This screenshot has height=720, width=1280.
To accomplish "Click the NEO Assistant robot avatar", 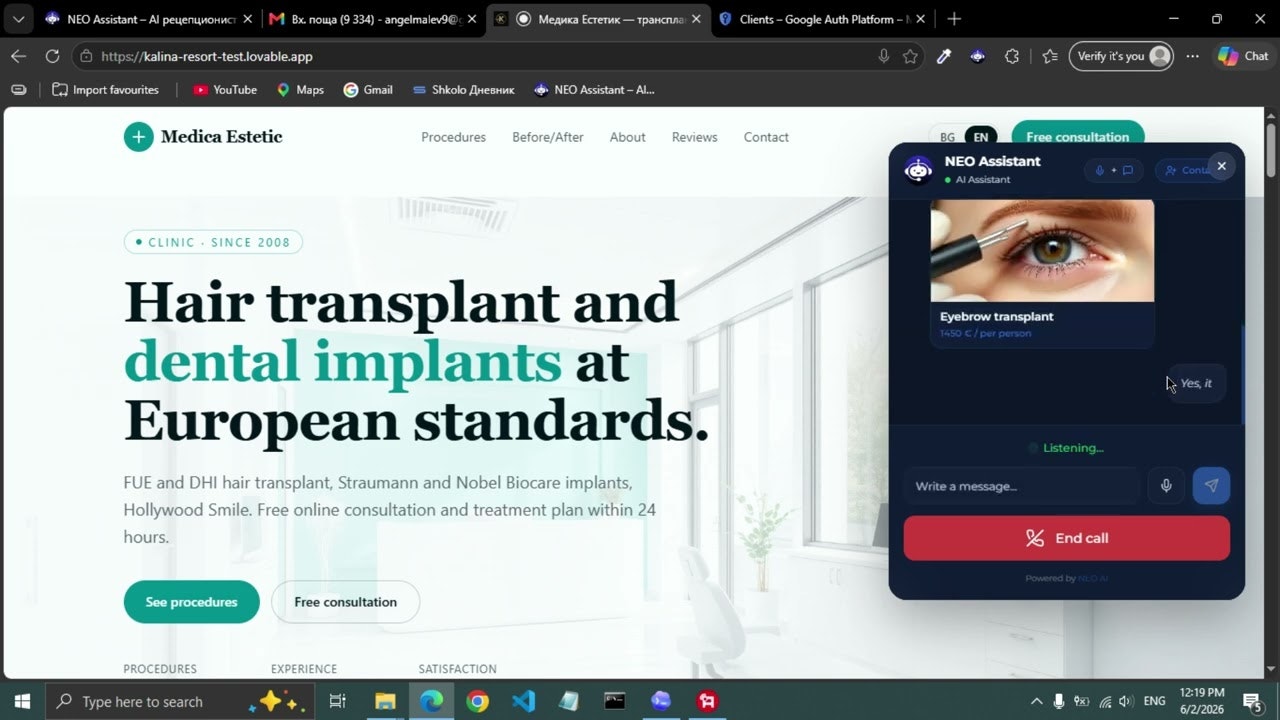I will coord(918,169).
